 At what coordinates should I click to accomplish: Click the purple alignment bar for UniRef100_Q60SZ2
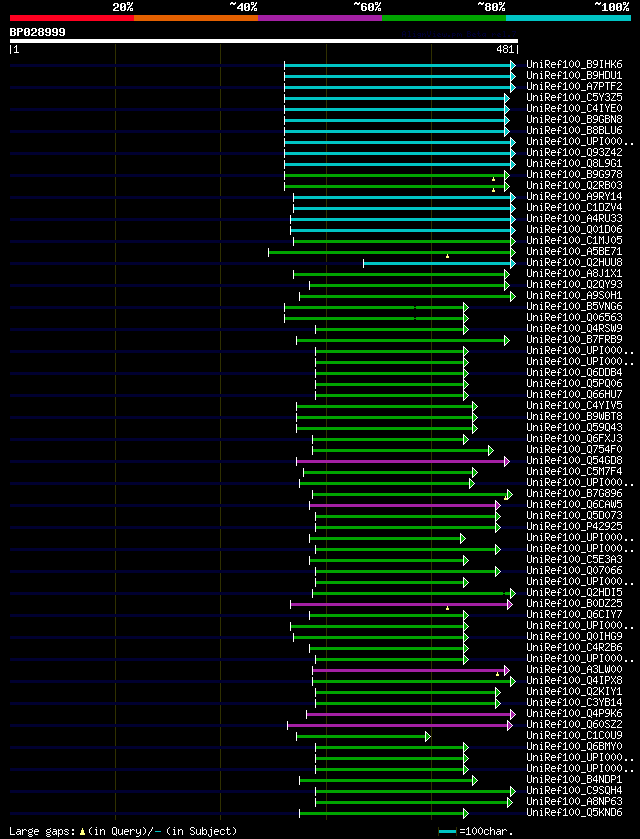(400, 725)
